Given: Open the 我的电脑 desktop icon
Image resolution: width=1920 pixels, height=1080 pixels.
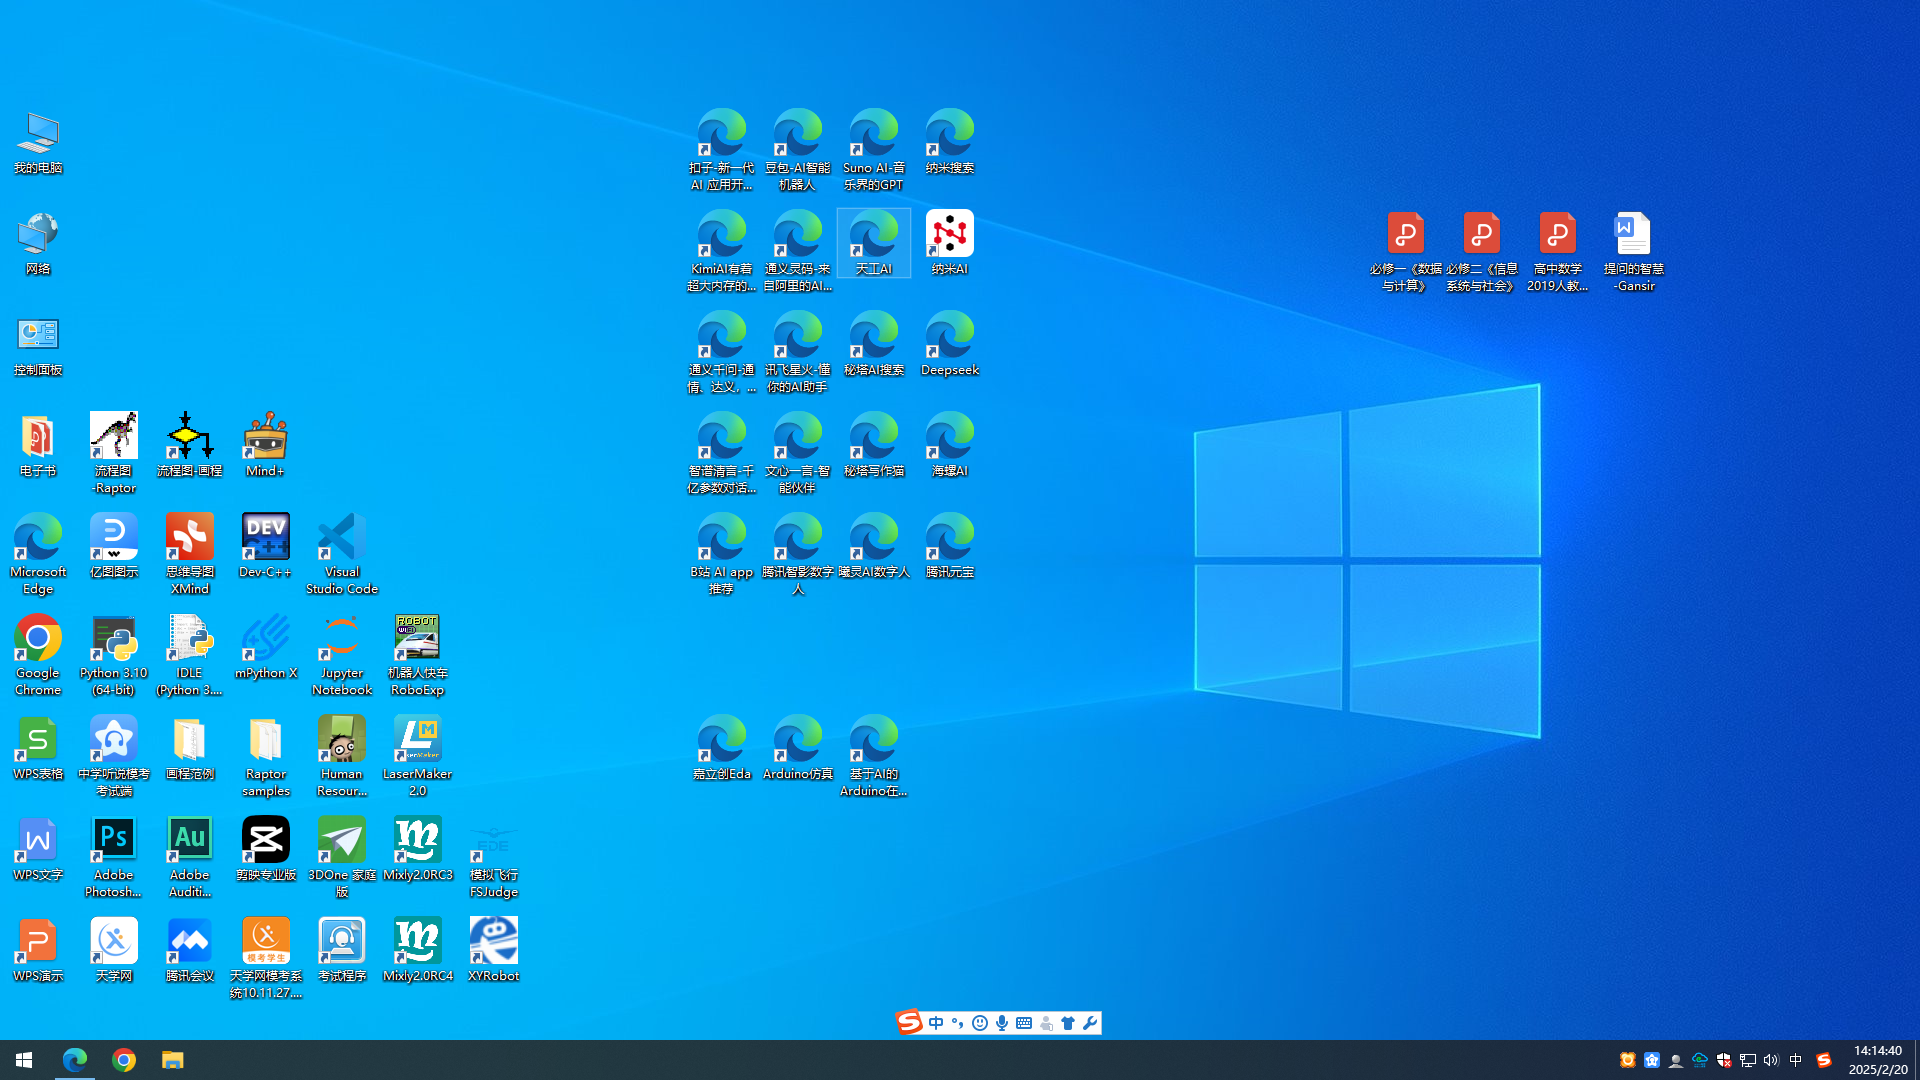Looking at the screenshot, I should tap(38, 144).
